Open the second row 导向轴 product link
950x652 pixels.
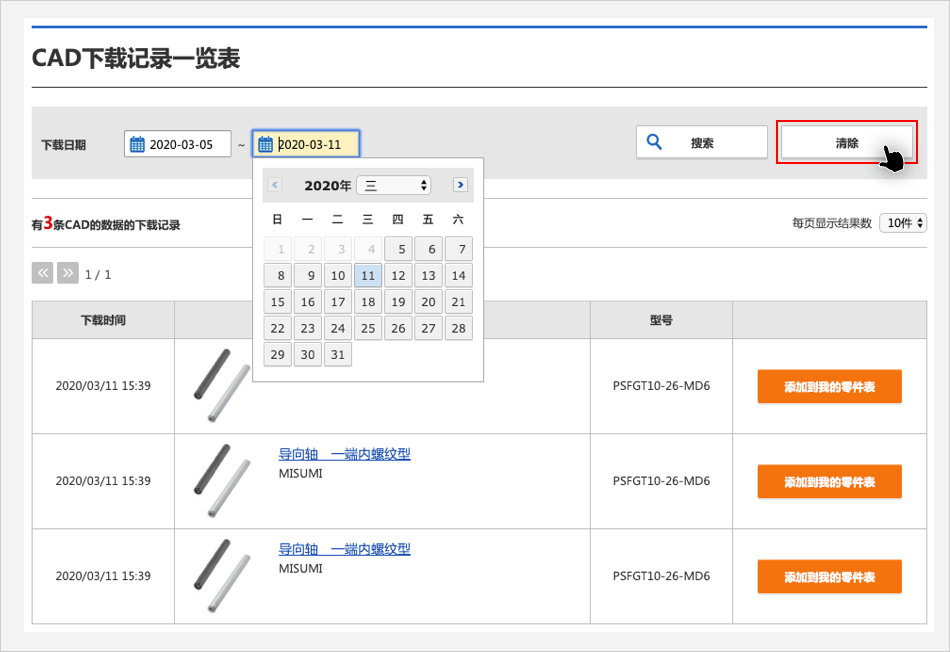point(344,454)
